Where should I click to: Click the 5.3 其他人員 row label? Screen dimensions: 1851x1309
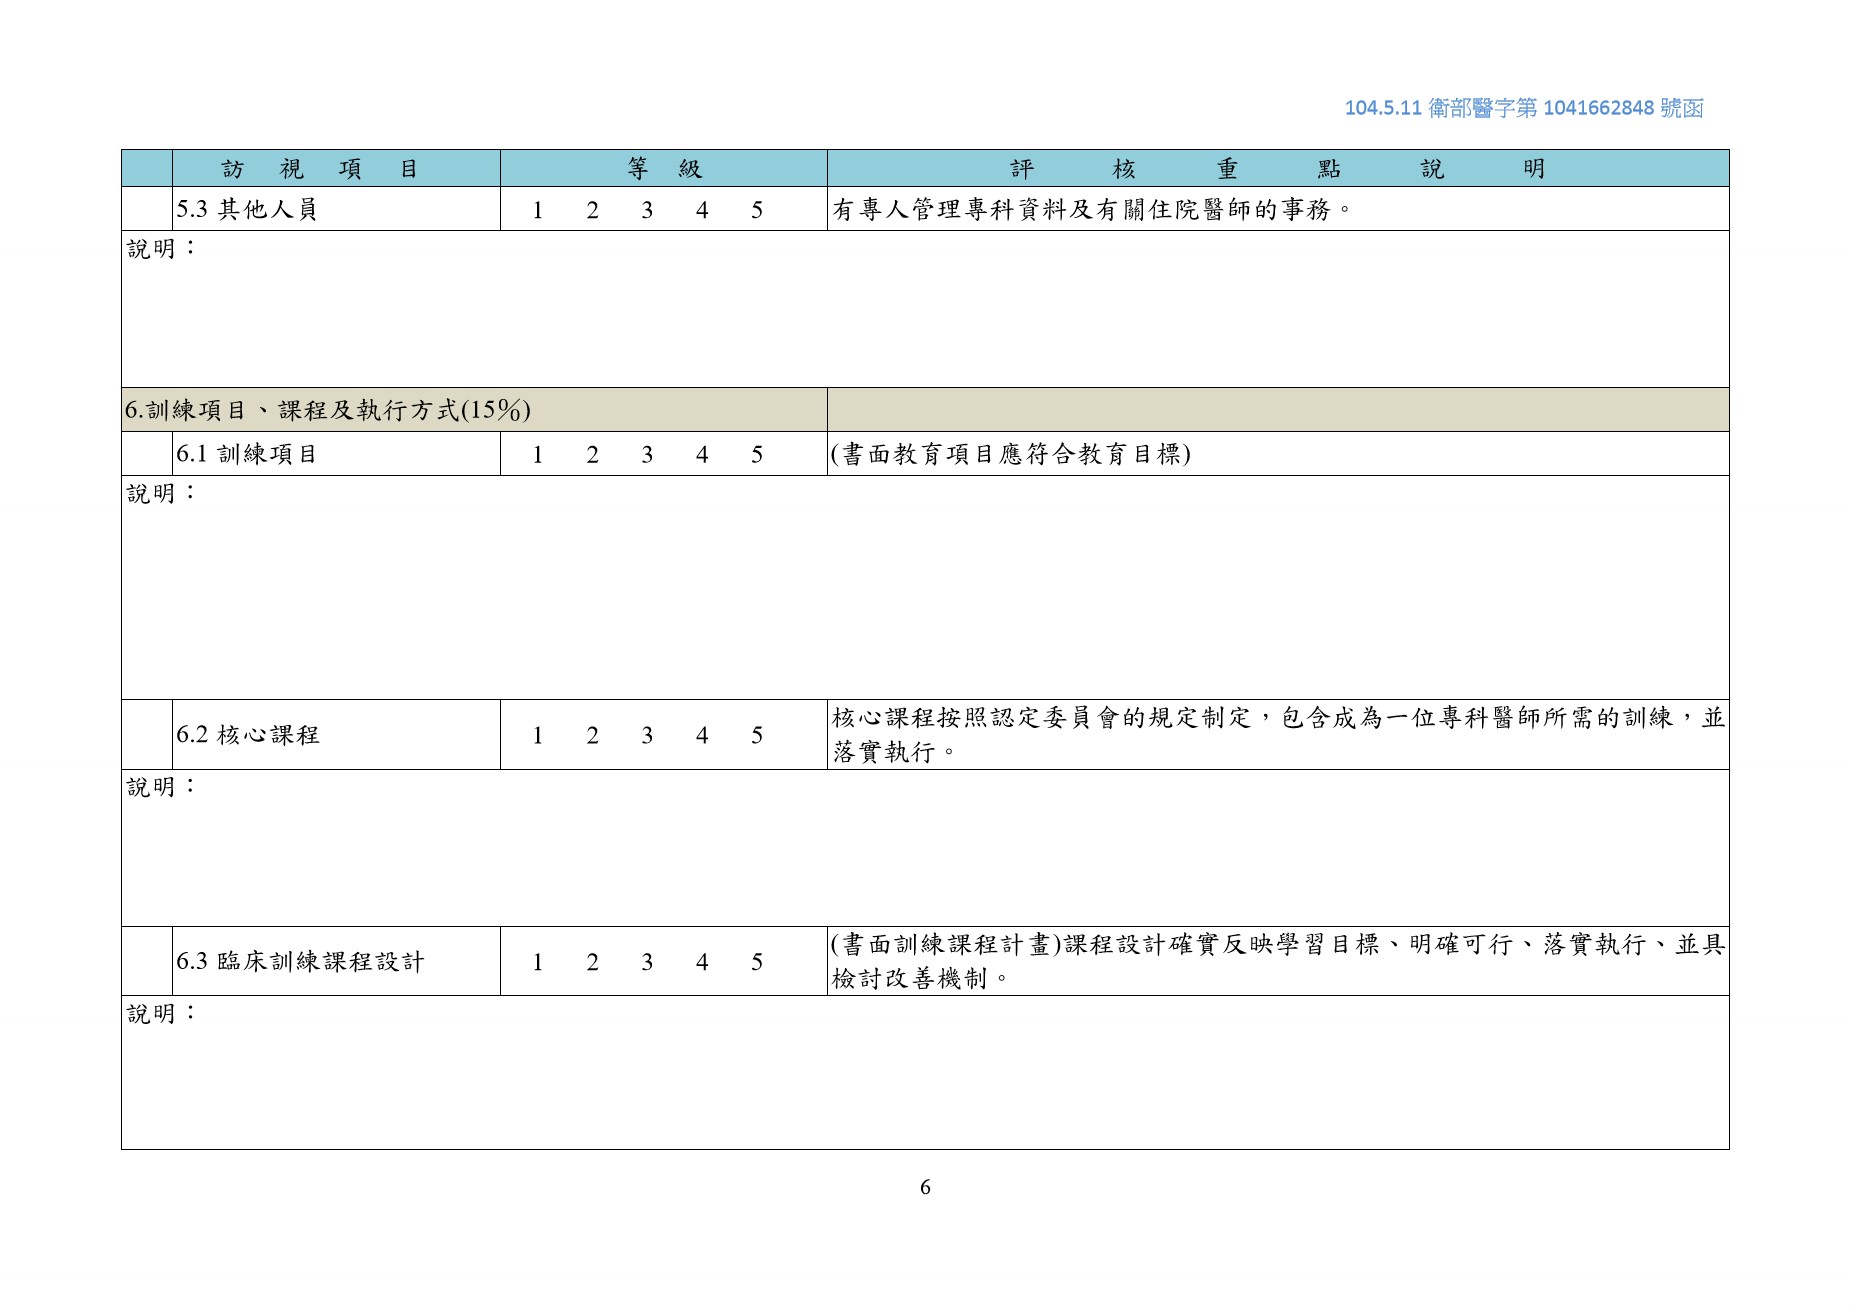pyautogui.click(x=247, y=210)
